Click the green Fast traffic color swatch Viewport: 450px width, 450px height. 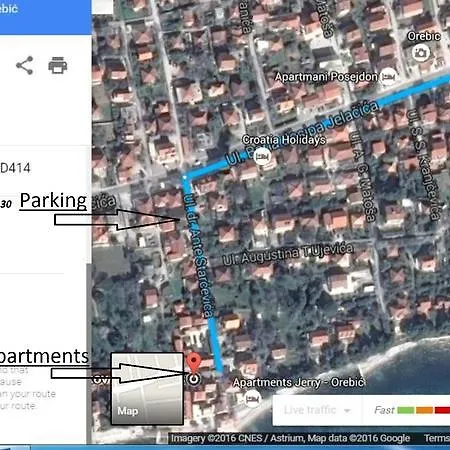[406, 410]
